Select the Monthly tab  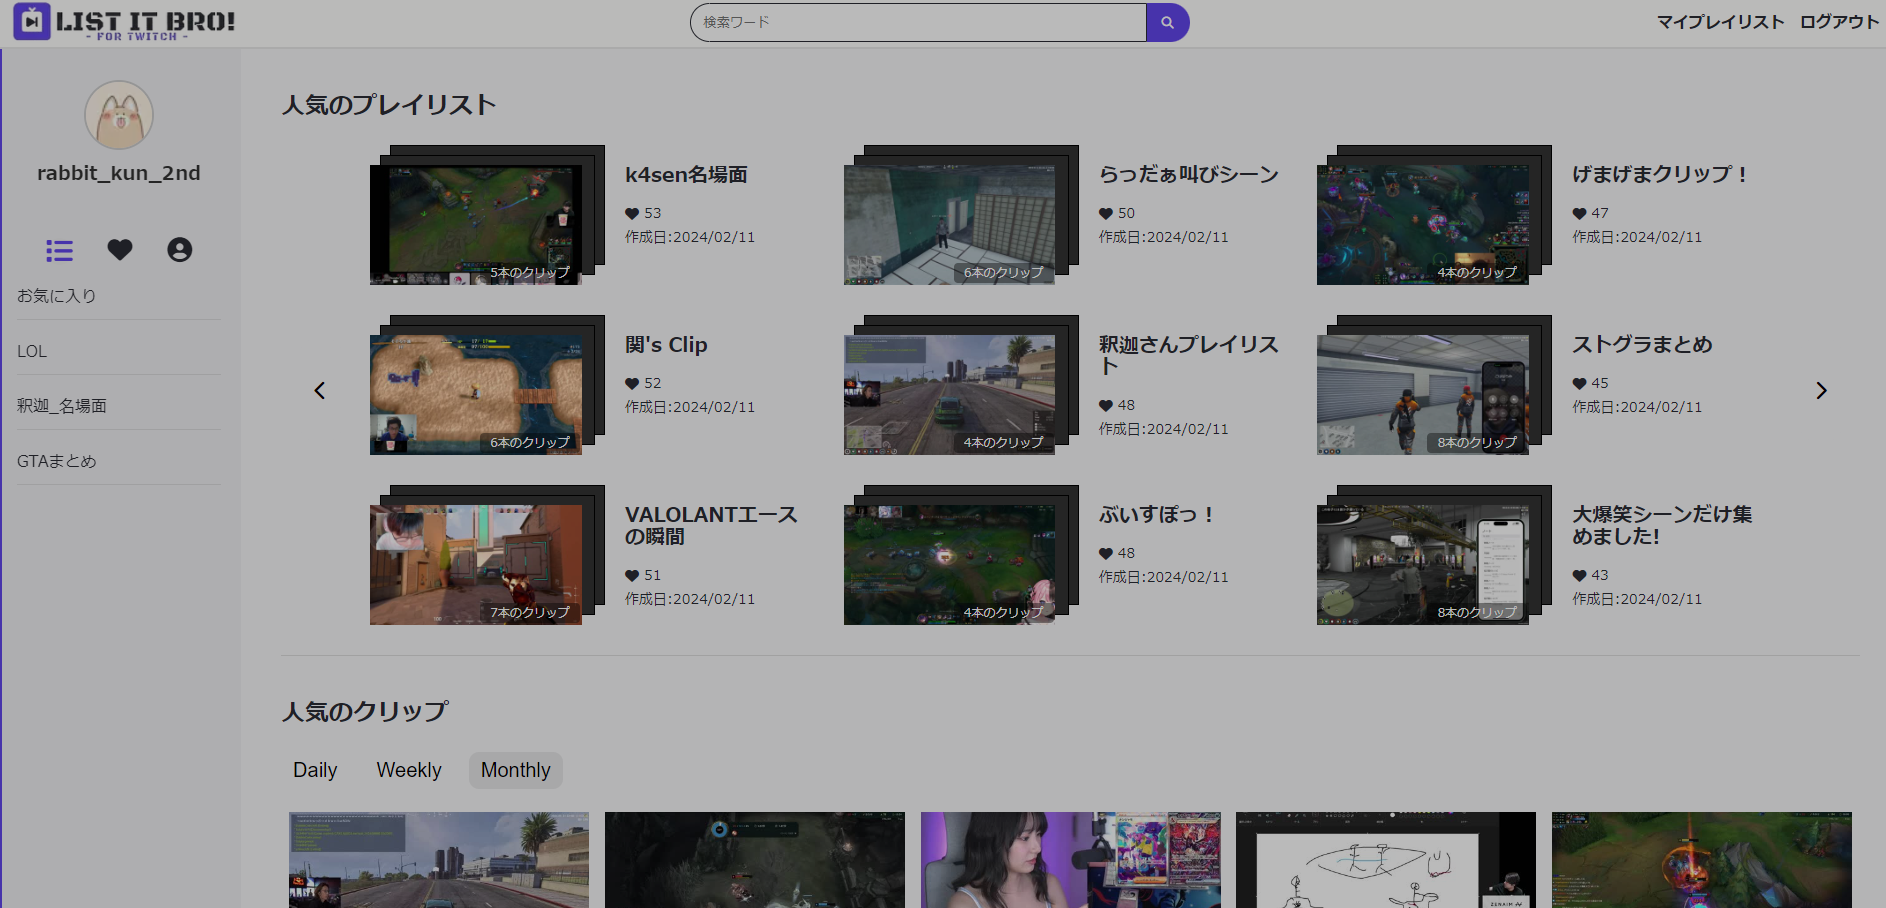click(x=516, y=770)
